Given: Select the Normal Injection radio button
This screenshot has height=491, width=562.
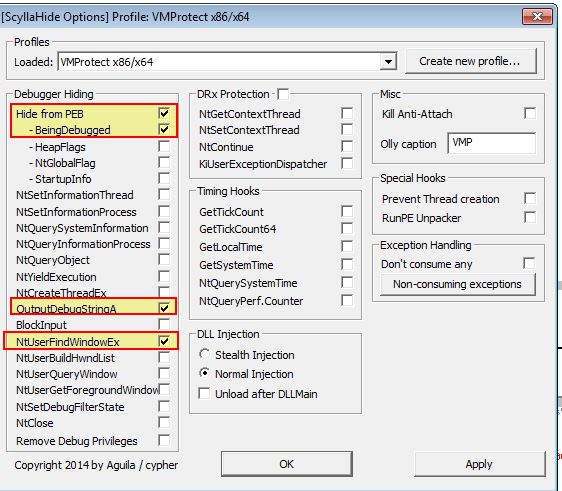Looking at the screenshot, I should tap(204, 373).
